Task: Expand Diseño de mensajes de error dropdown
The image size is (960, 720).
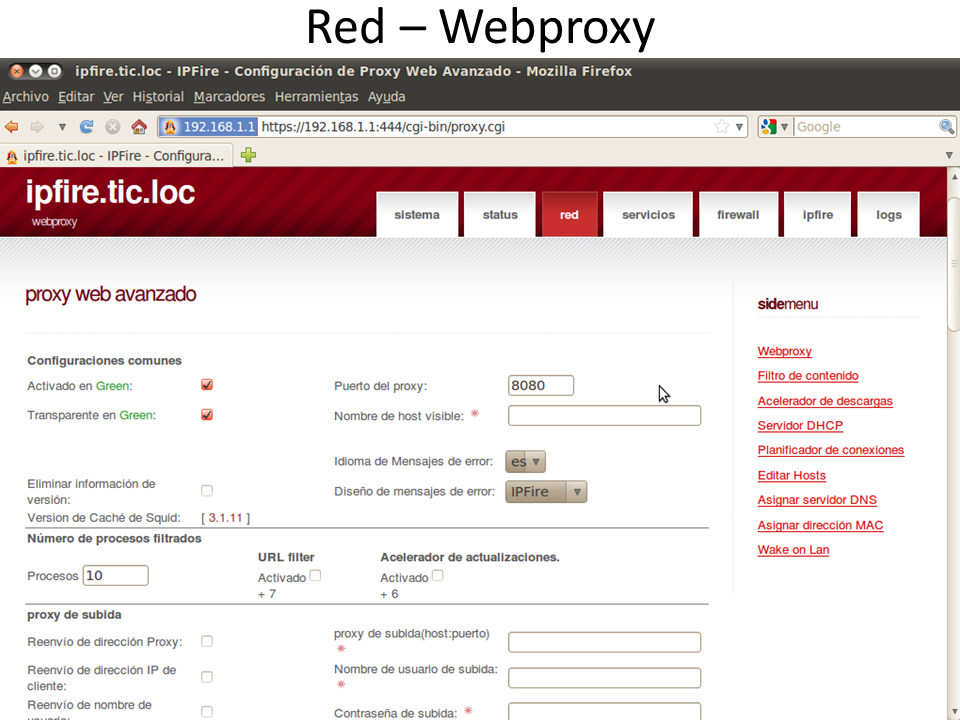Action: pos(546,492)
